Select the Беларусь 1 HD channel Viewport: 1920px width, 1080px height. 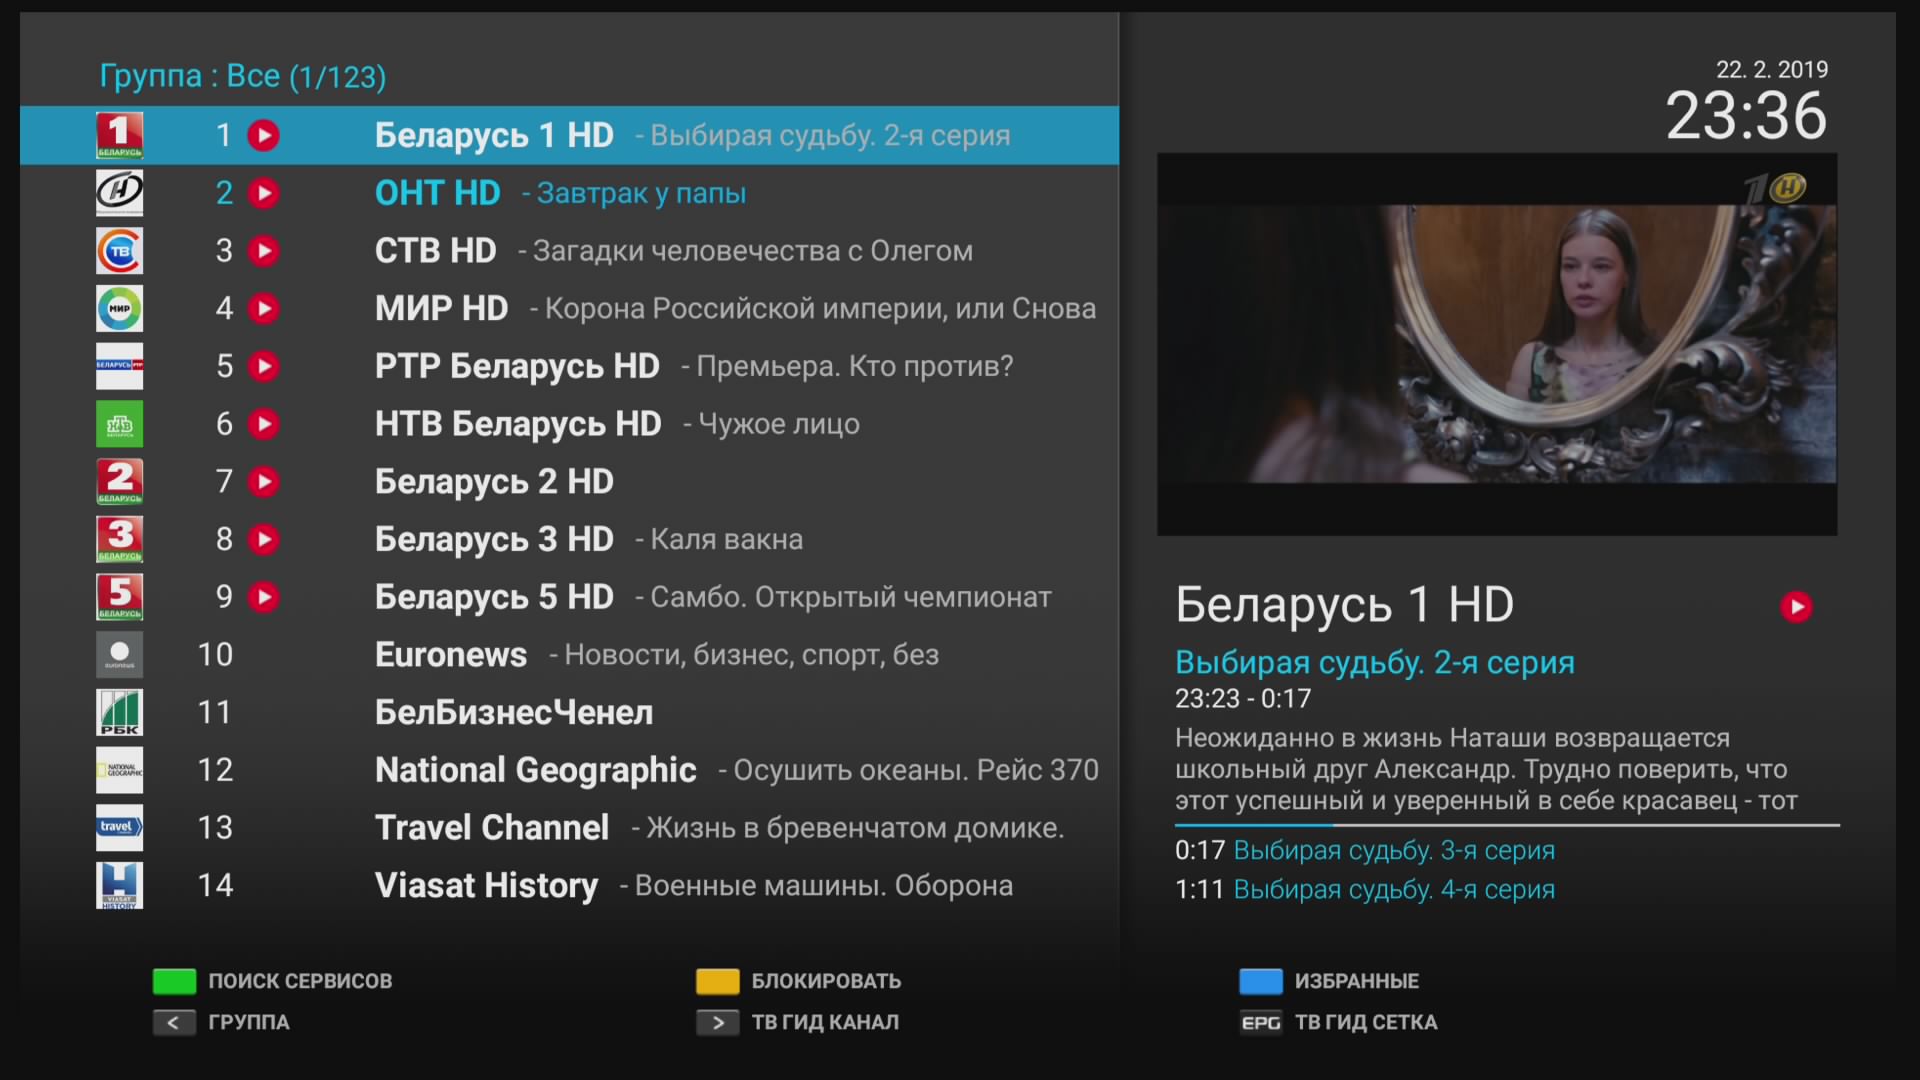pos(569,135)
